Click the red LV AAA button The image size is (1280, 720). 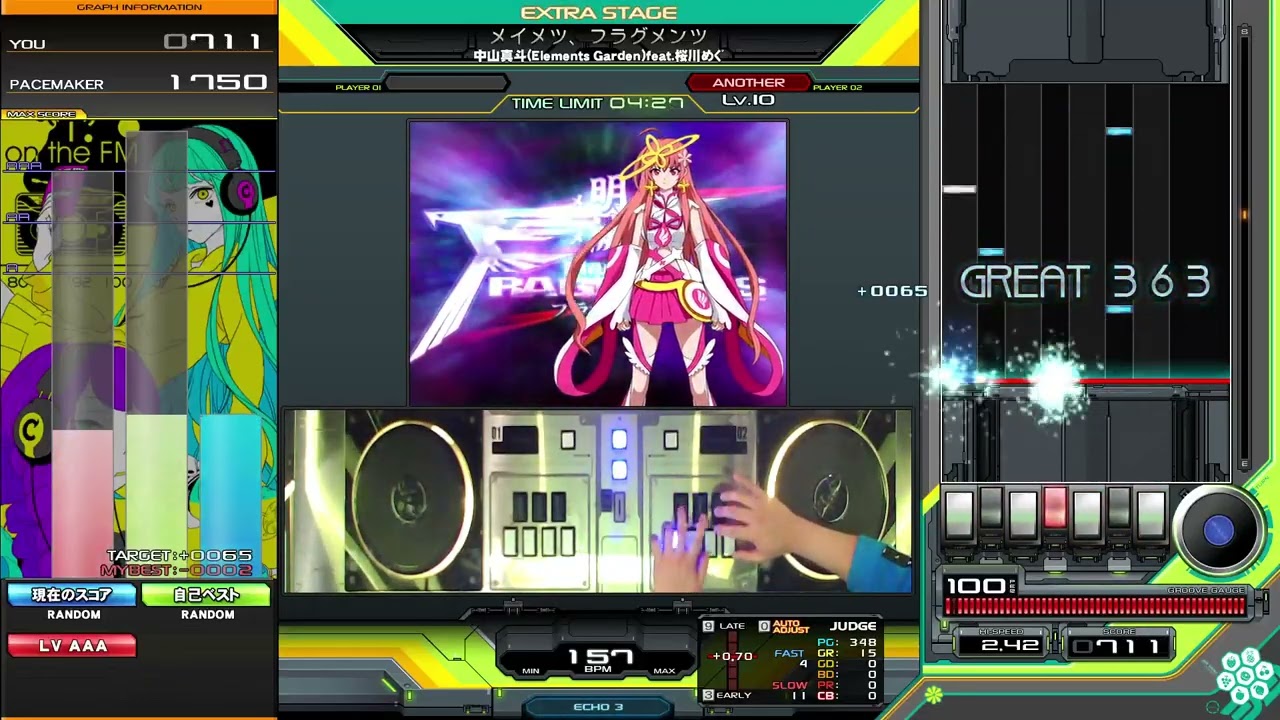[72, 646]
